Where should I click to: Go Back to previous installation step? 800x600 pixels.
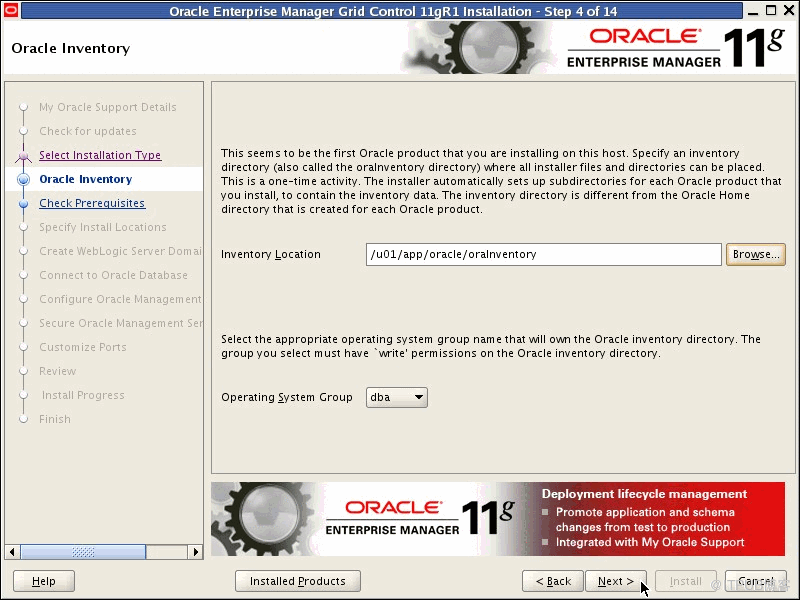(x=553, y=581)
